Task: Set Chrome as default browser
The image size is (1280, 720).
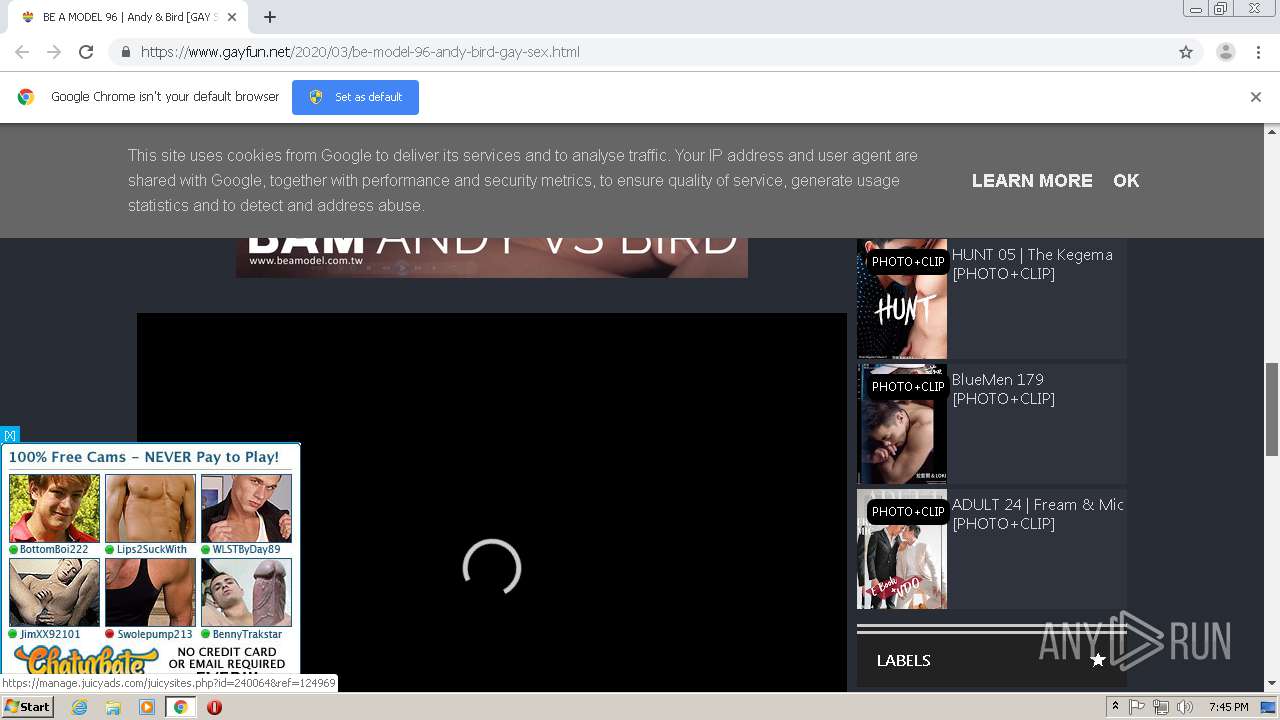Action: [x=355, y=97]
